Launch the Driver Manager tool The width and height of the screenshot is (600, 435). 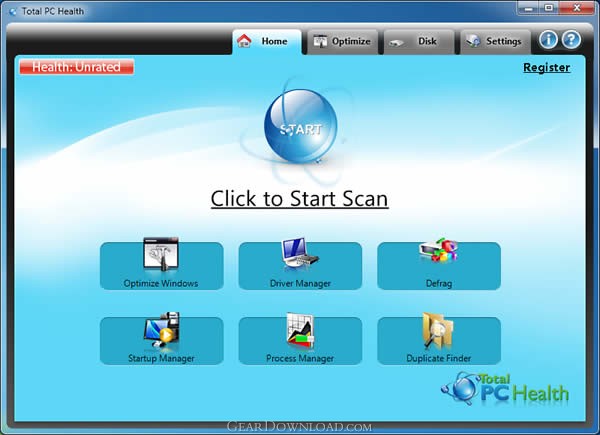pyautogui.click(x=300, y=266)
